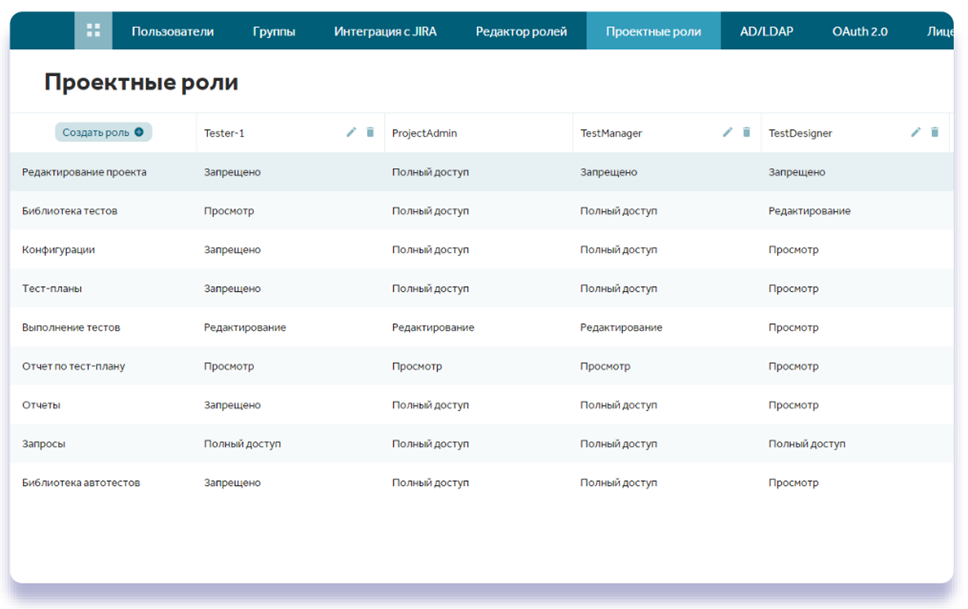968x609 pixels.
Task: Select the Проектные роли tab
Action: (653, 32)
